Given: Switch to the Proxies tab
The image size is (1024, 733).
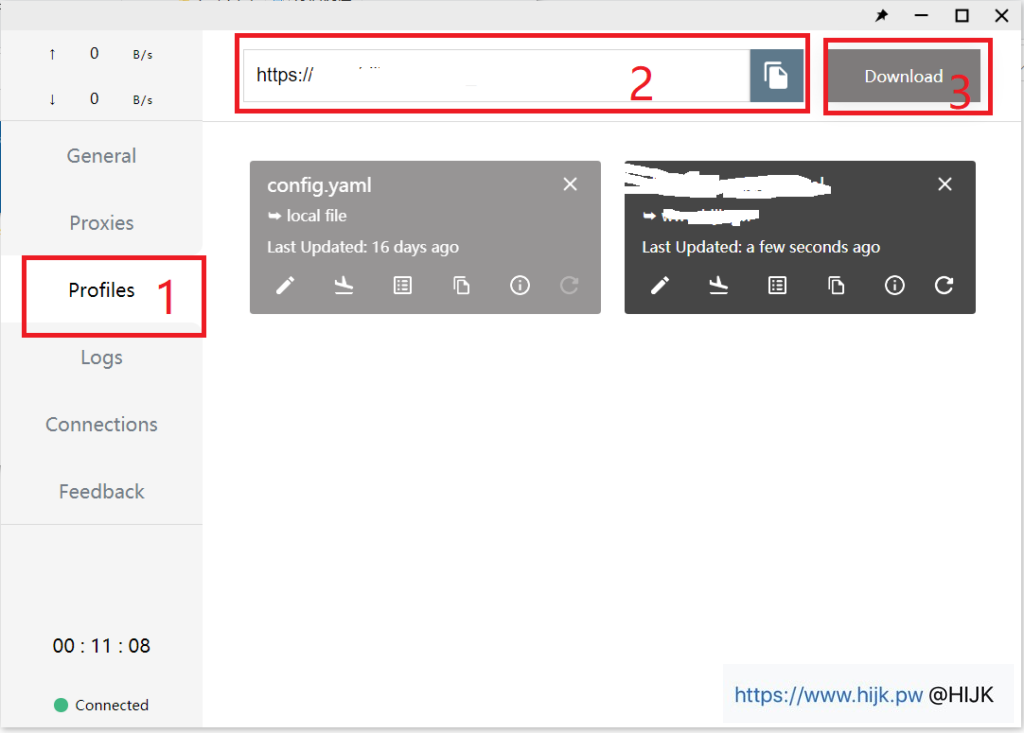Looking at the screenshot, I should pos(102,223).
